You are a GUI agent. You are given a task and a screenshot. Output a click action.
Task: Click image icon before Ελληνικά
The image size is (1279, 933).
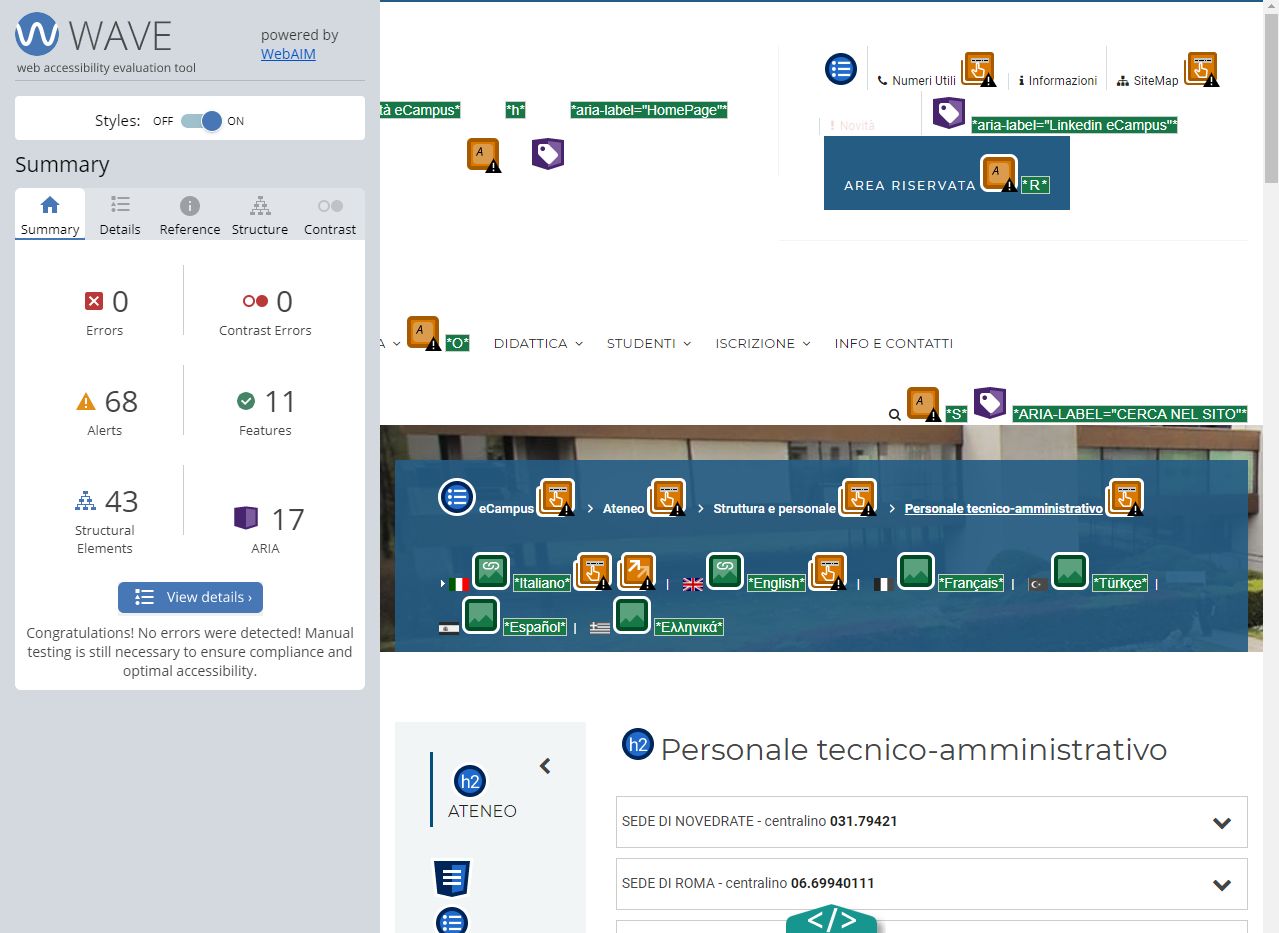(x=632, y=615)
